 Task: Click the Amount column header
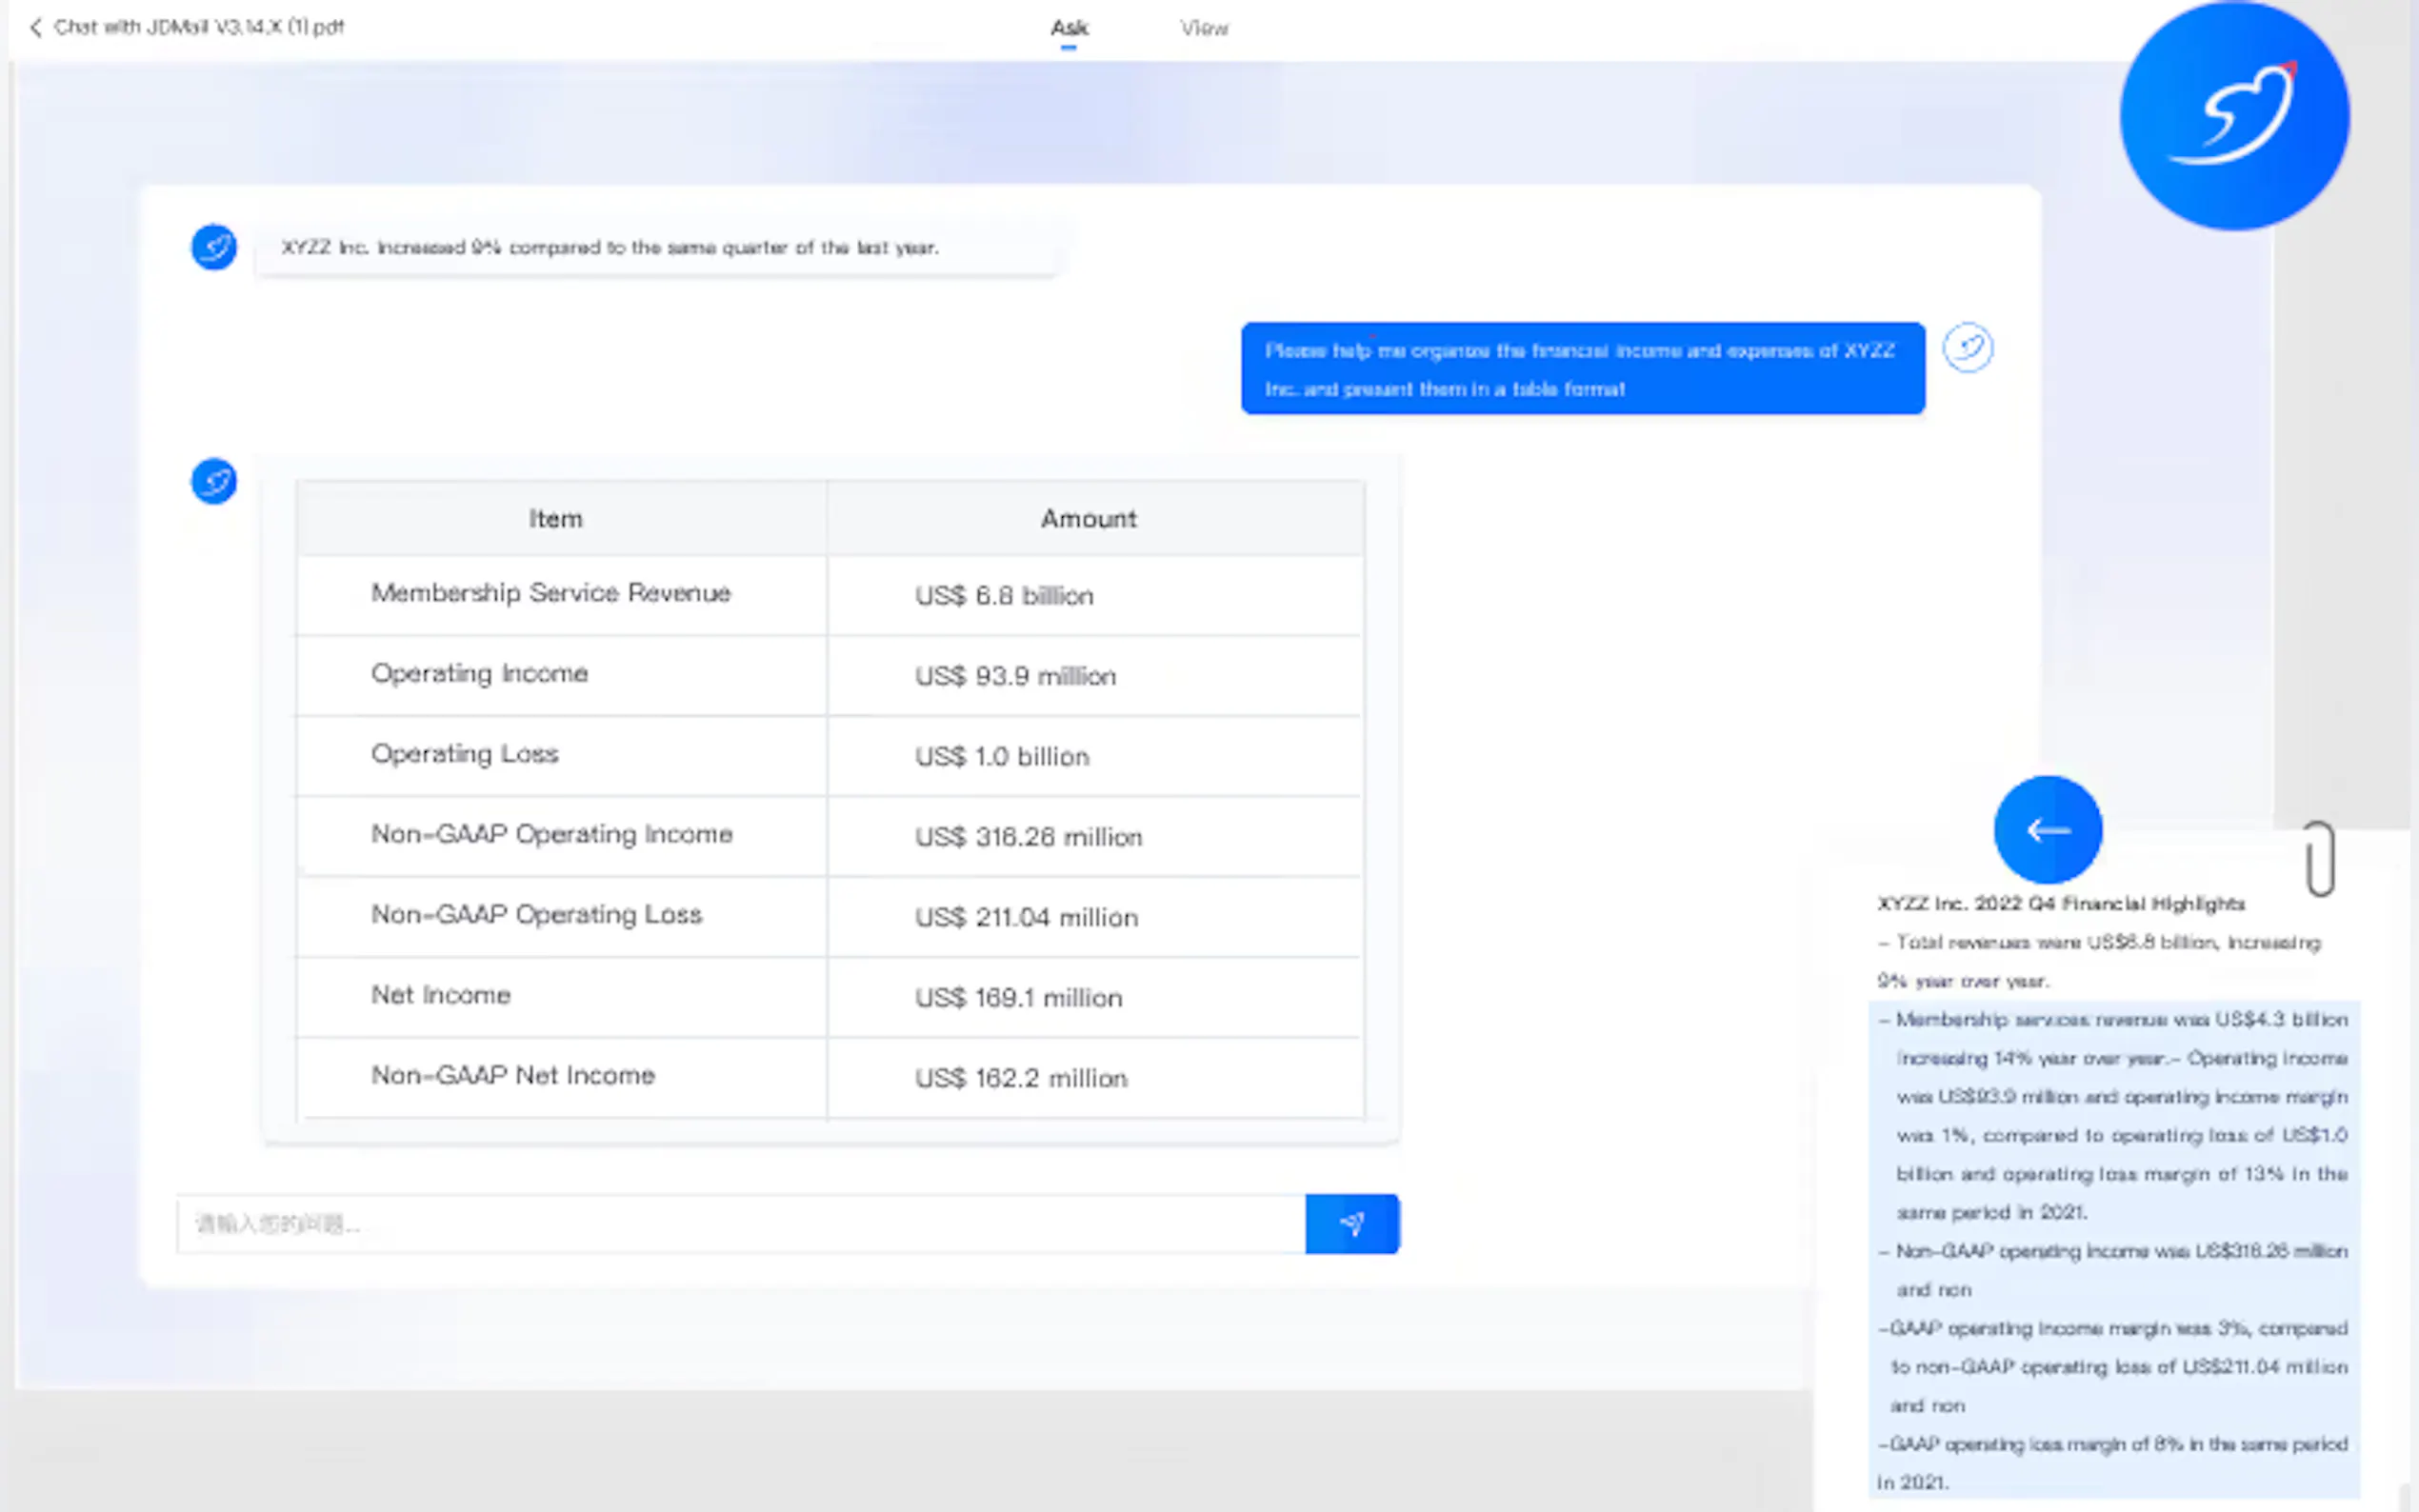1088,519
